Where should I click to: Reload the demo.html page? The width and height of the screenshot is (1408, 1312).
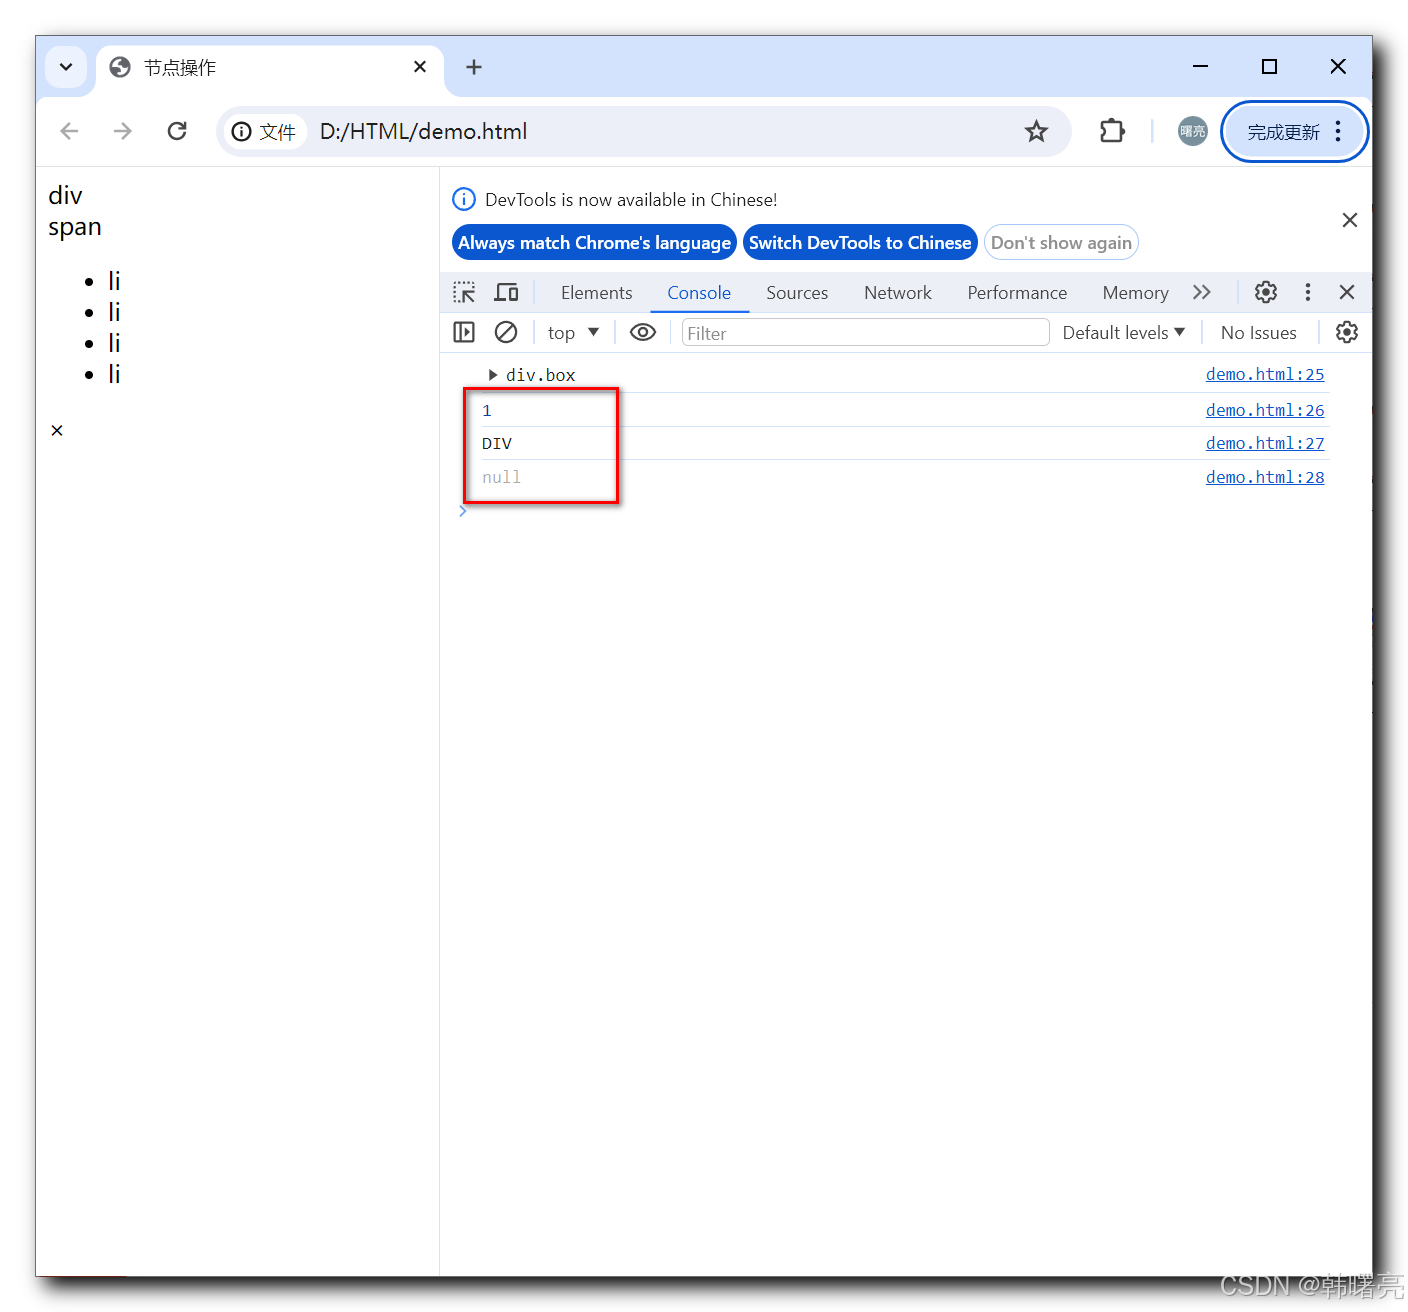tap(177, 131)
